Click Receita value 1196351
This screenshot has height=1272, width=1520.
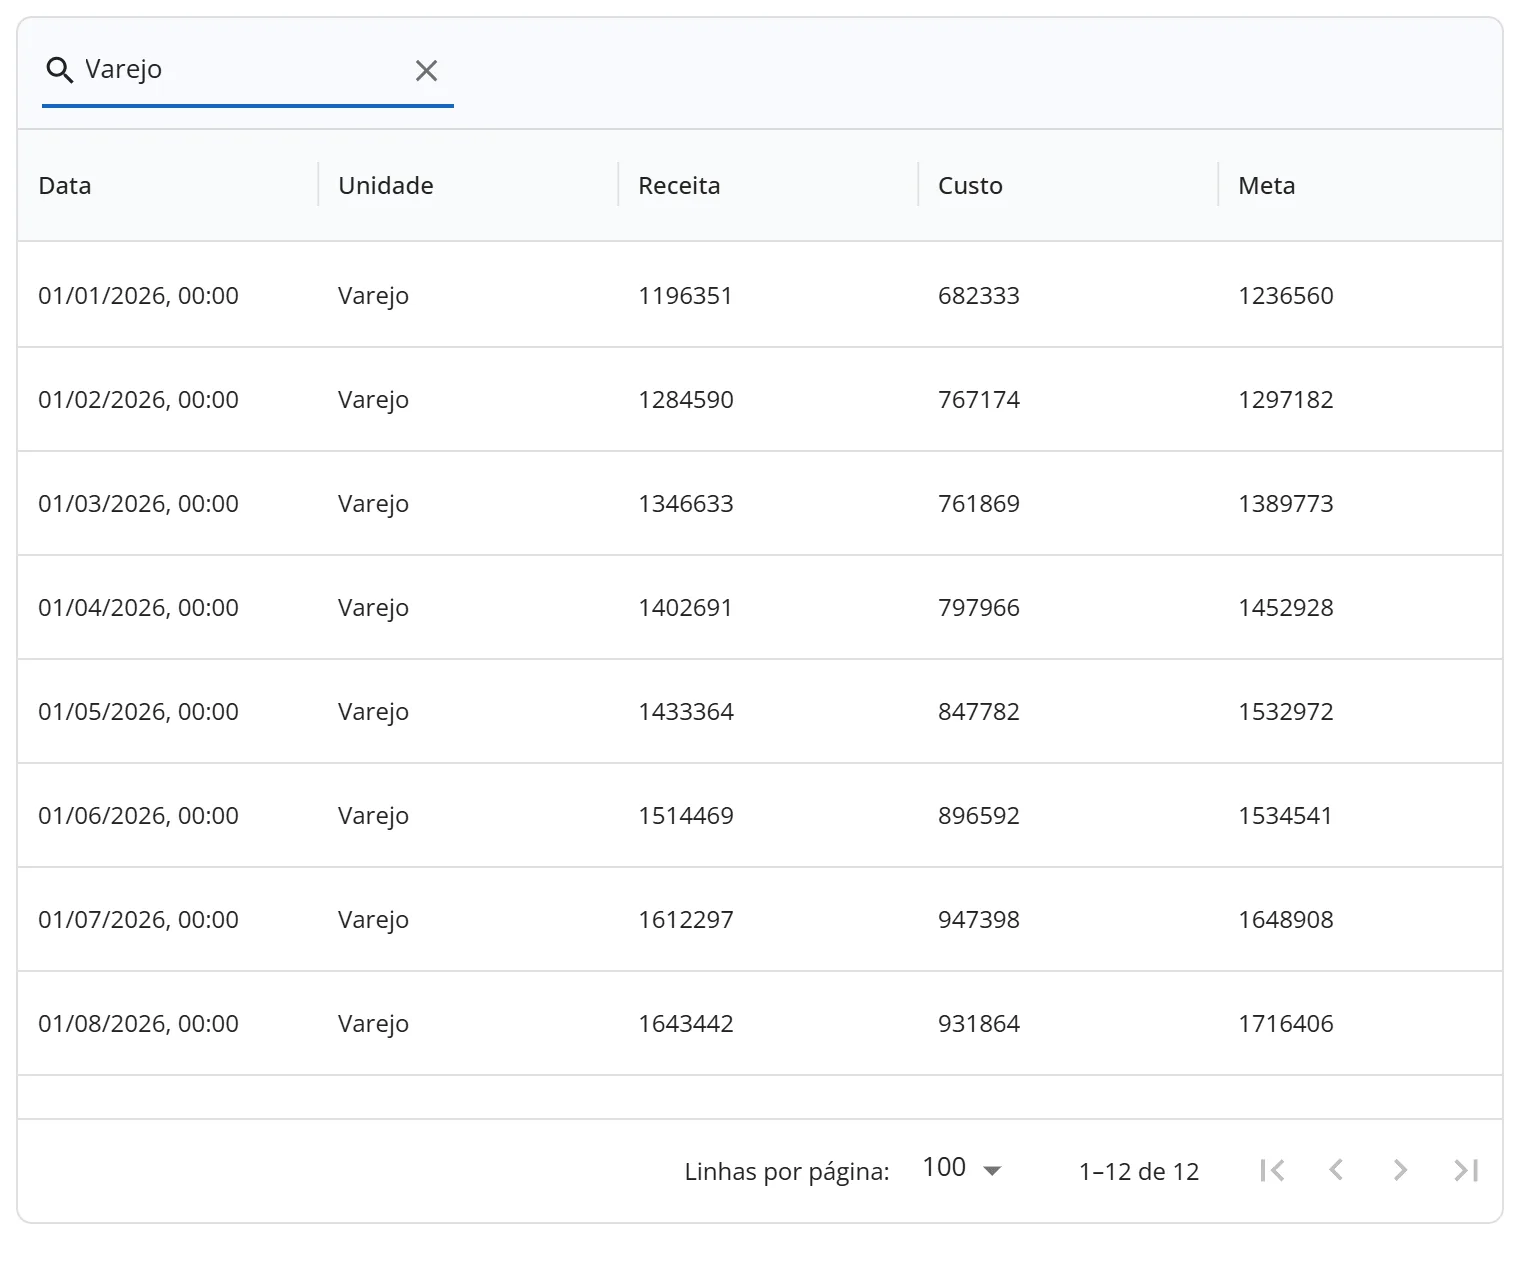click(686, 296)
